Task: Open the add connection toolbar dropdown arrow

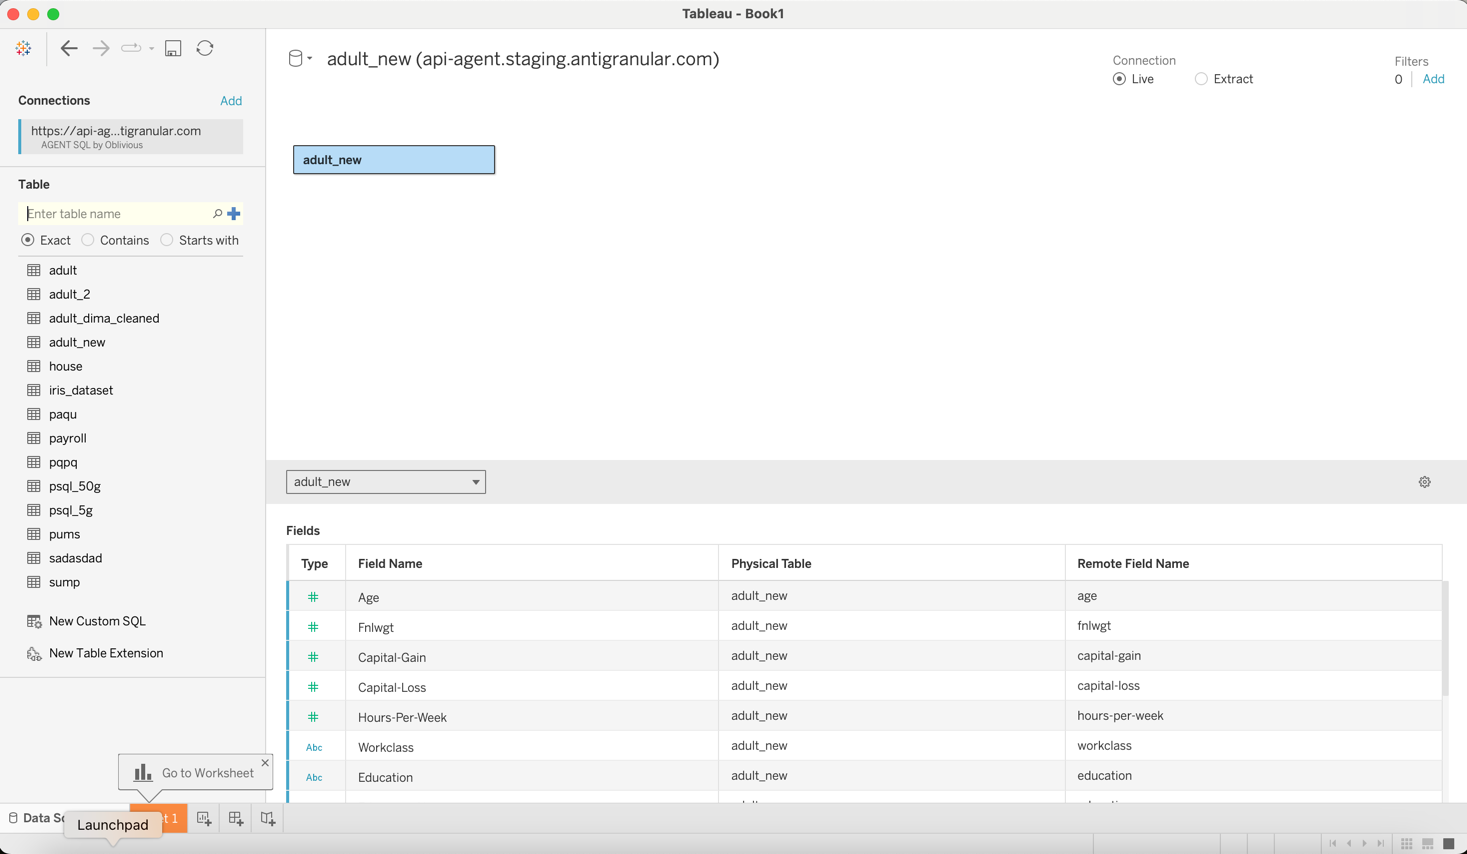Action: point(152,48)
